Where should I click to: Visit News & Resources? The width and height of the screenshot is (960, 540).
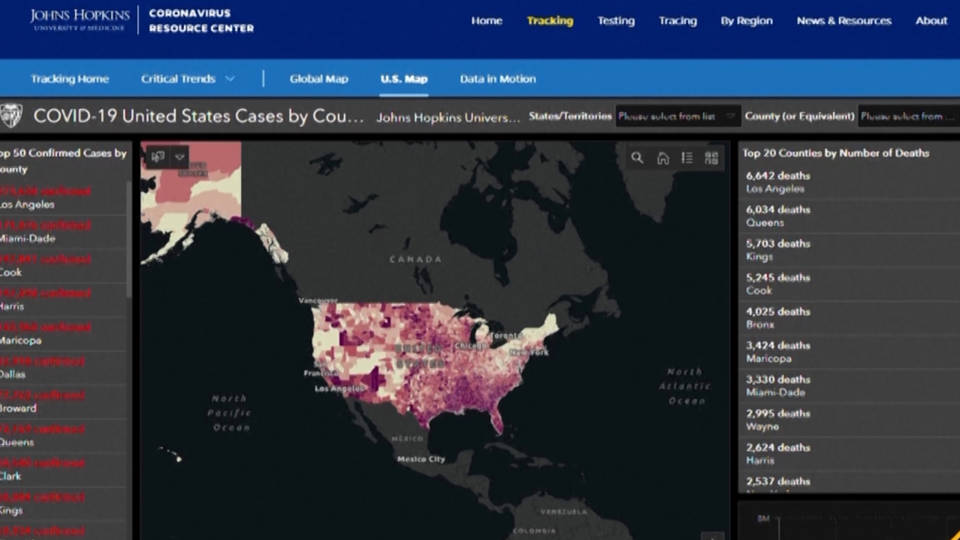[x=844, y=20]
